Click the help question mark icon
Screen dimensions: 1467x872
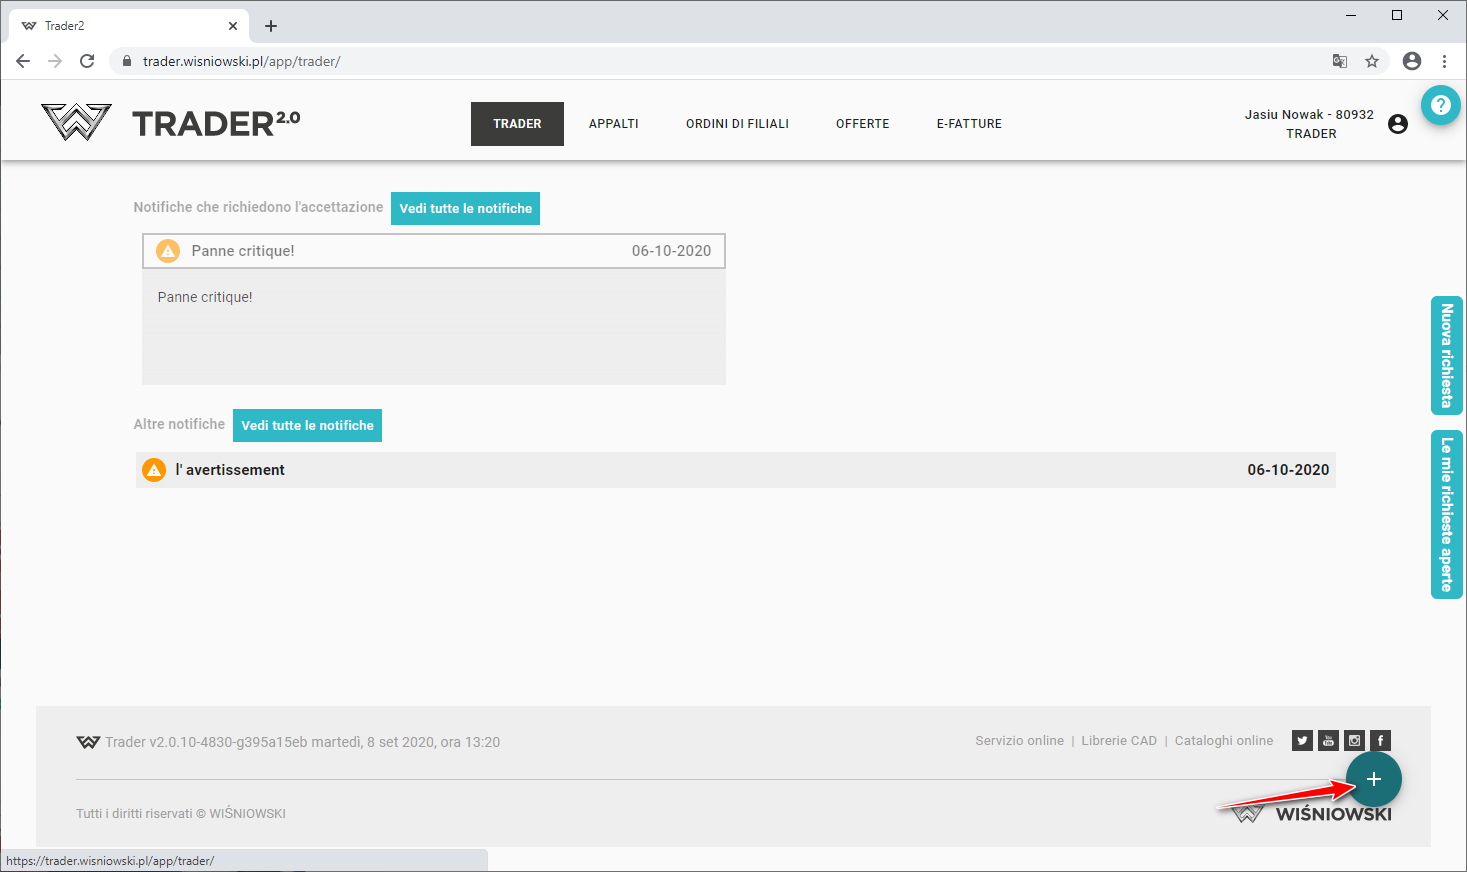pyautogui.click(x=1440, y=105)
